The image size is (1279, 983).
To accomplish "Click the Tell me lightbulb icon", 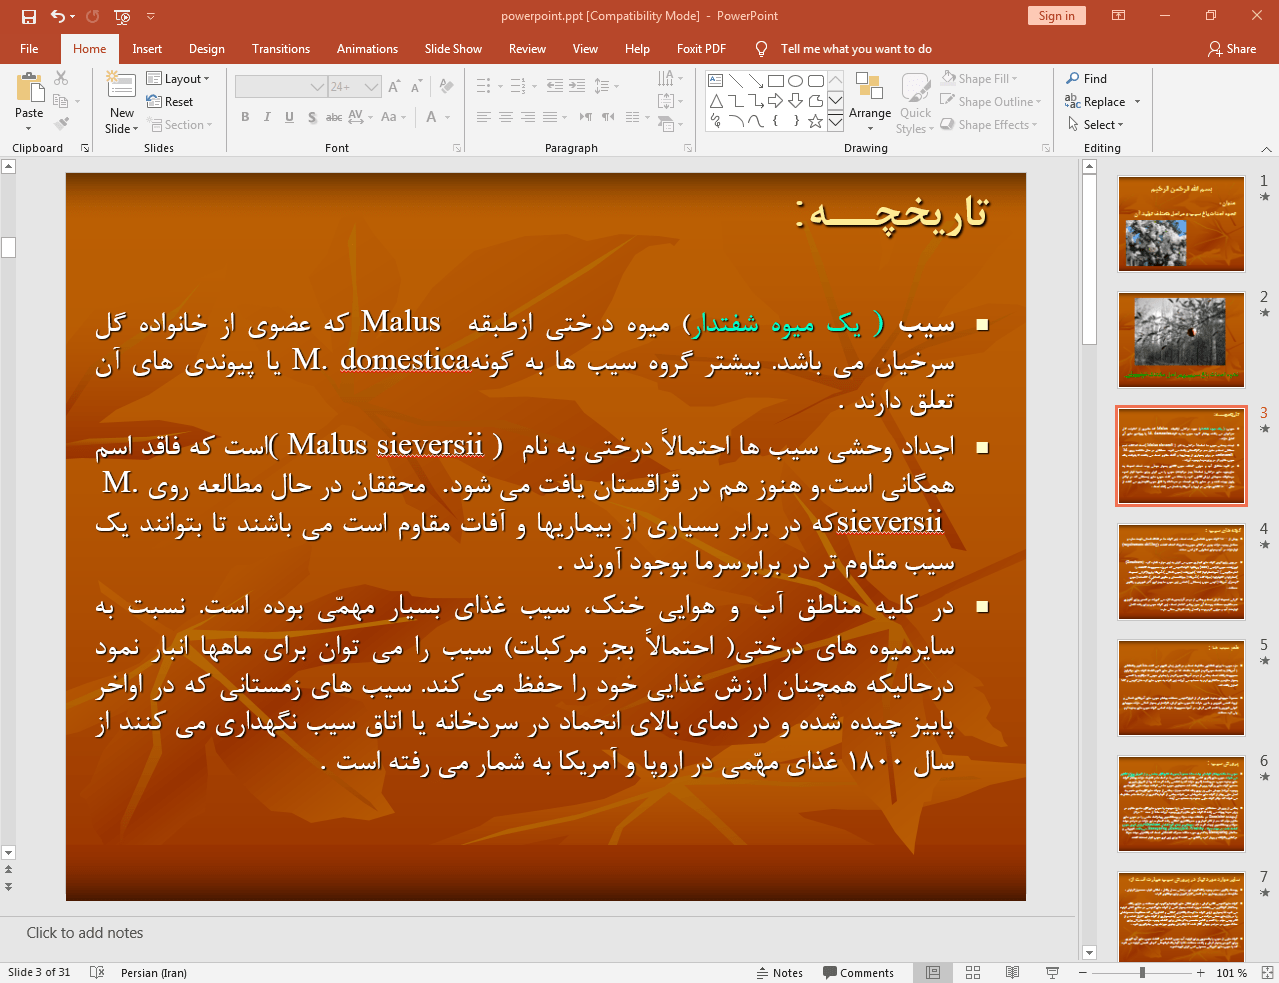I will (762, 49).
